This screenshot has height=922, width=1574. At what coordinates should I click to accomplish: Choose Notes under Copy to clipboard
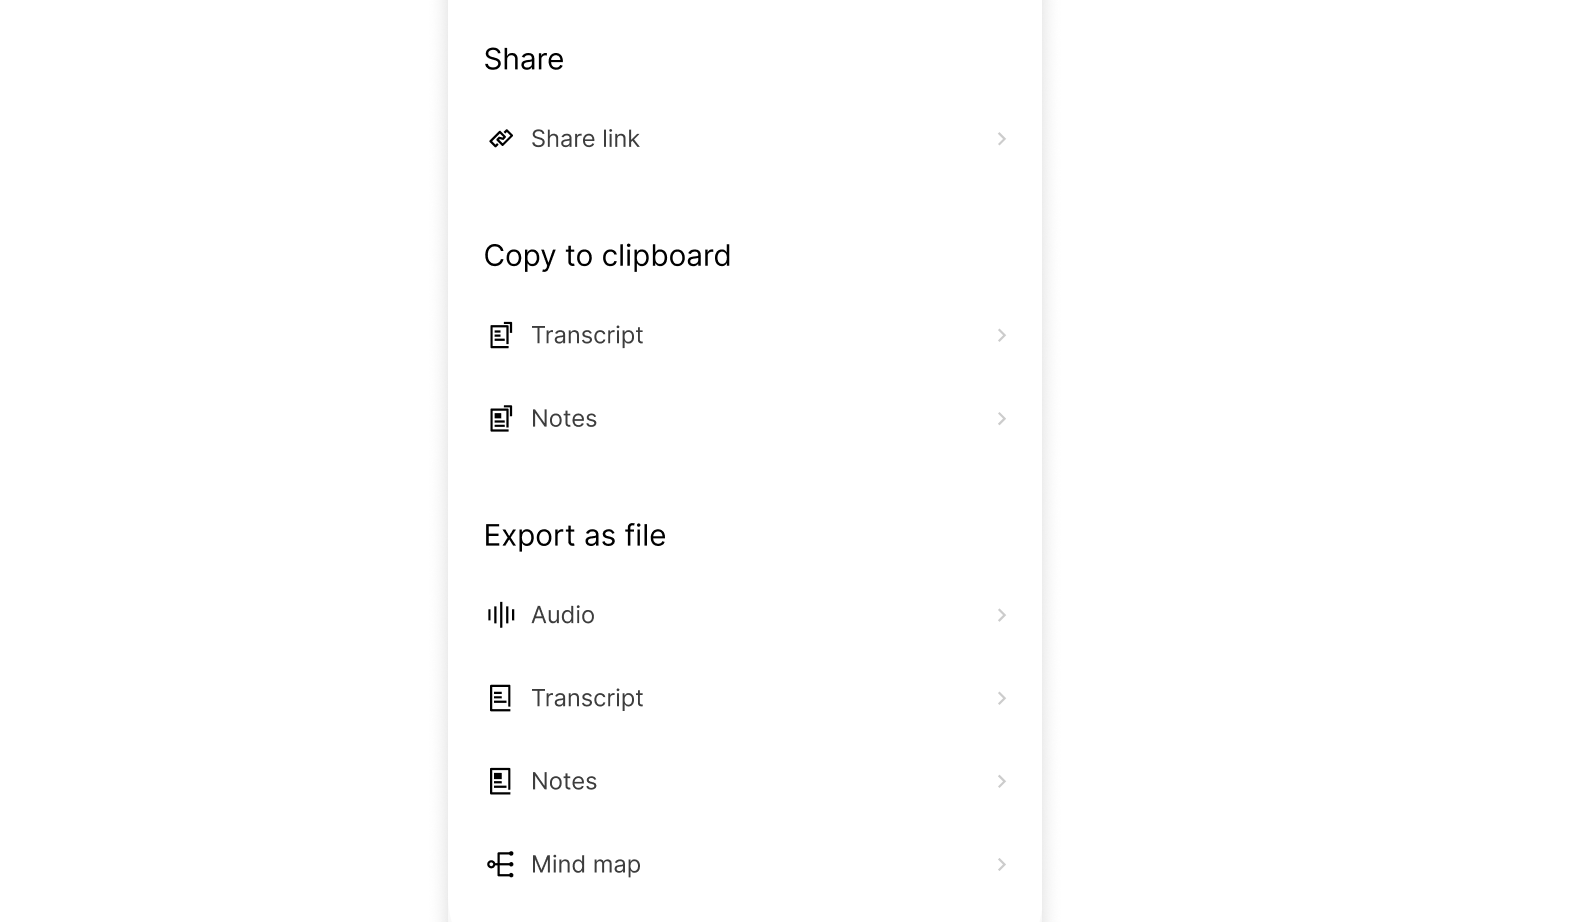pyautogui.click(x=564, y=418)
